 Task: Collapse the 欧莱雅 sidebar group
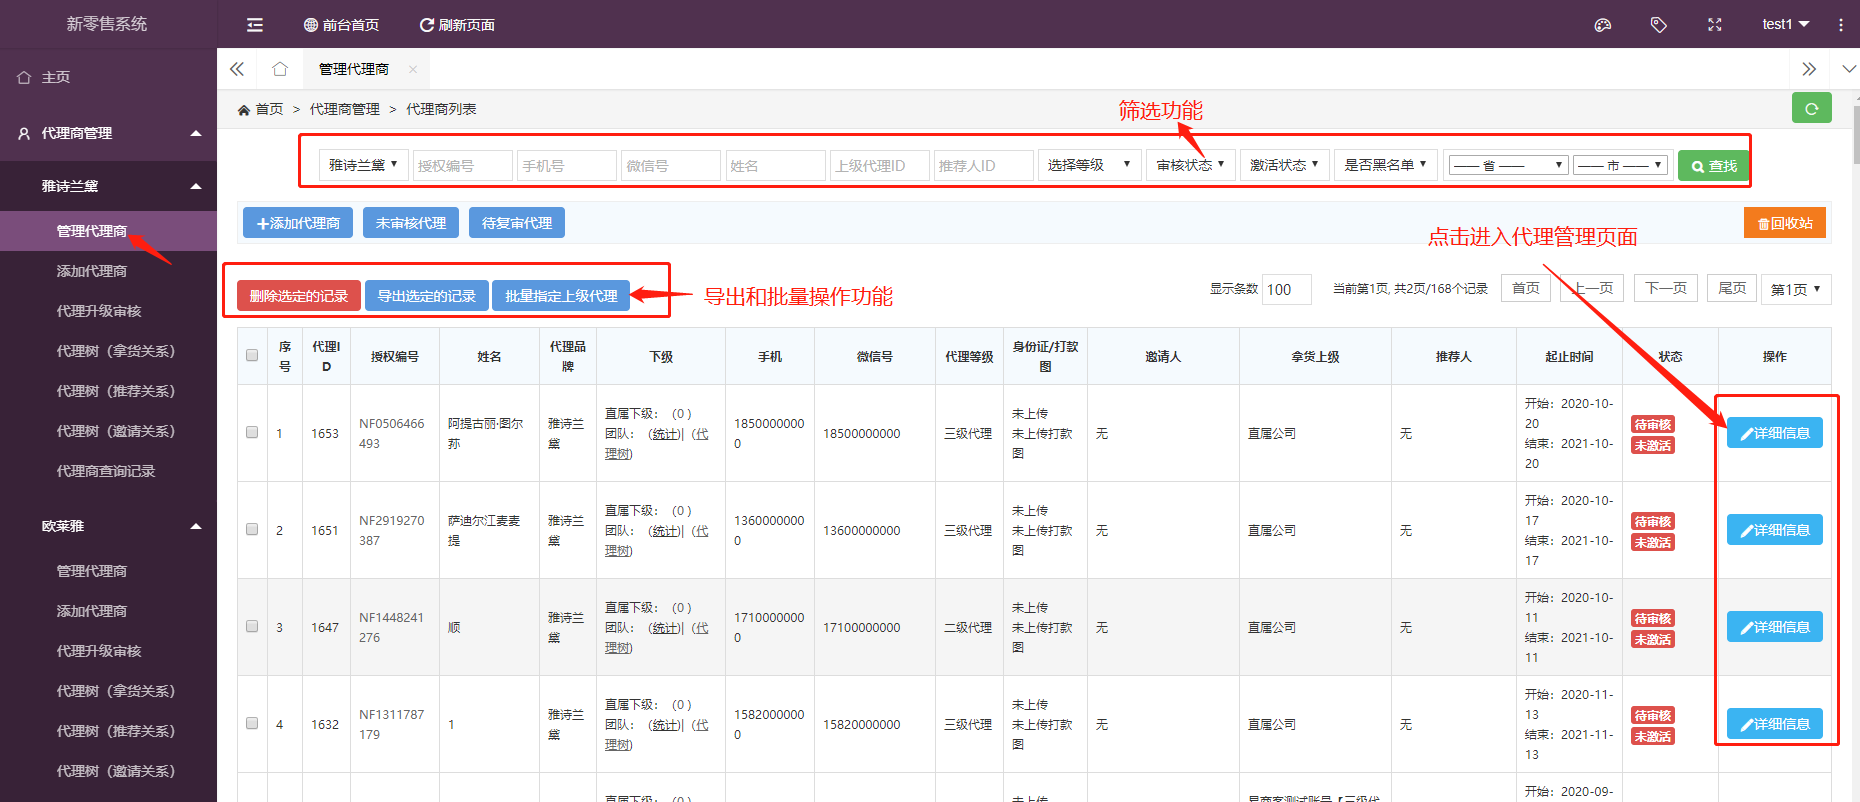(108, 526)
